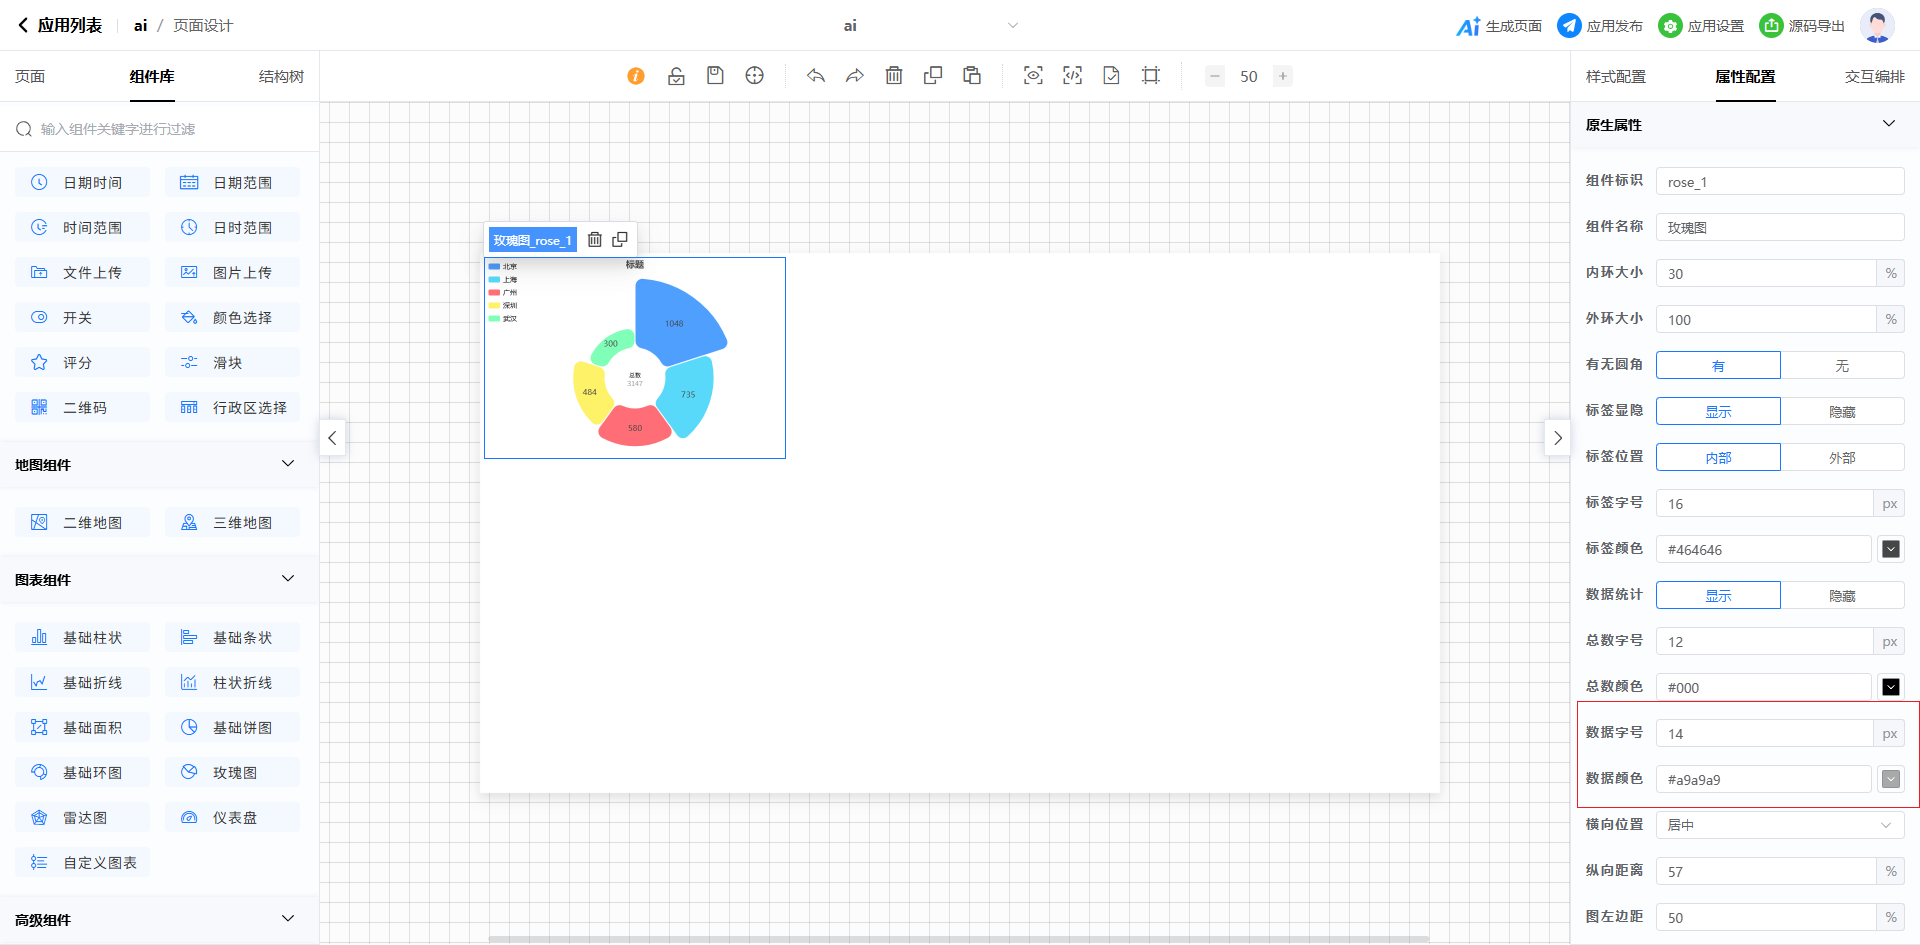Click the undo arrow in toolbar
The width and height of the screenshot is (1920, 945).
tap(816, 76)
